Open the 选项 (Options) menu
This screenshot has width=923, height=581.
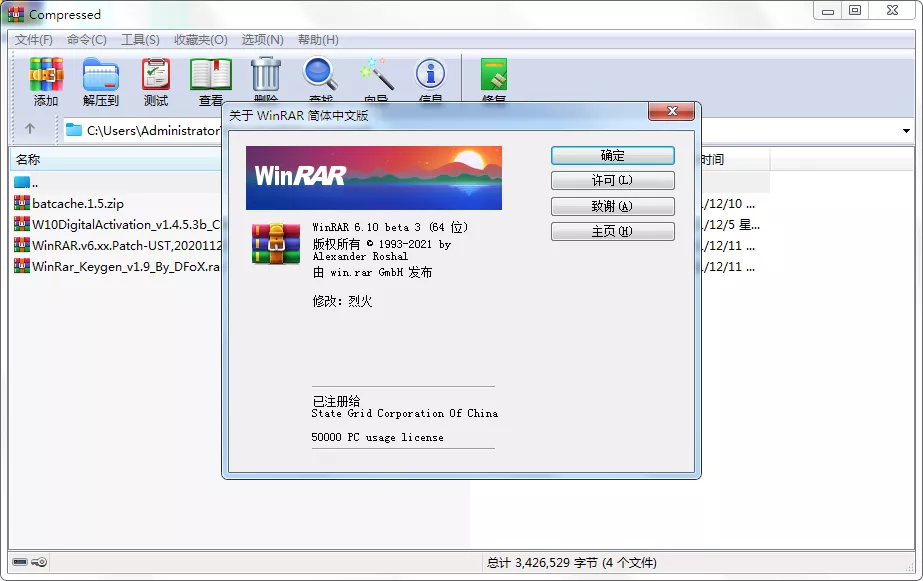pyautogui.click(x=262, y=40)
